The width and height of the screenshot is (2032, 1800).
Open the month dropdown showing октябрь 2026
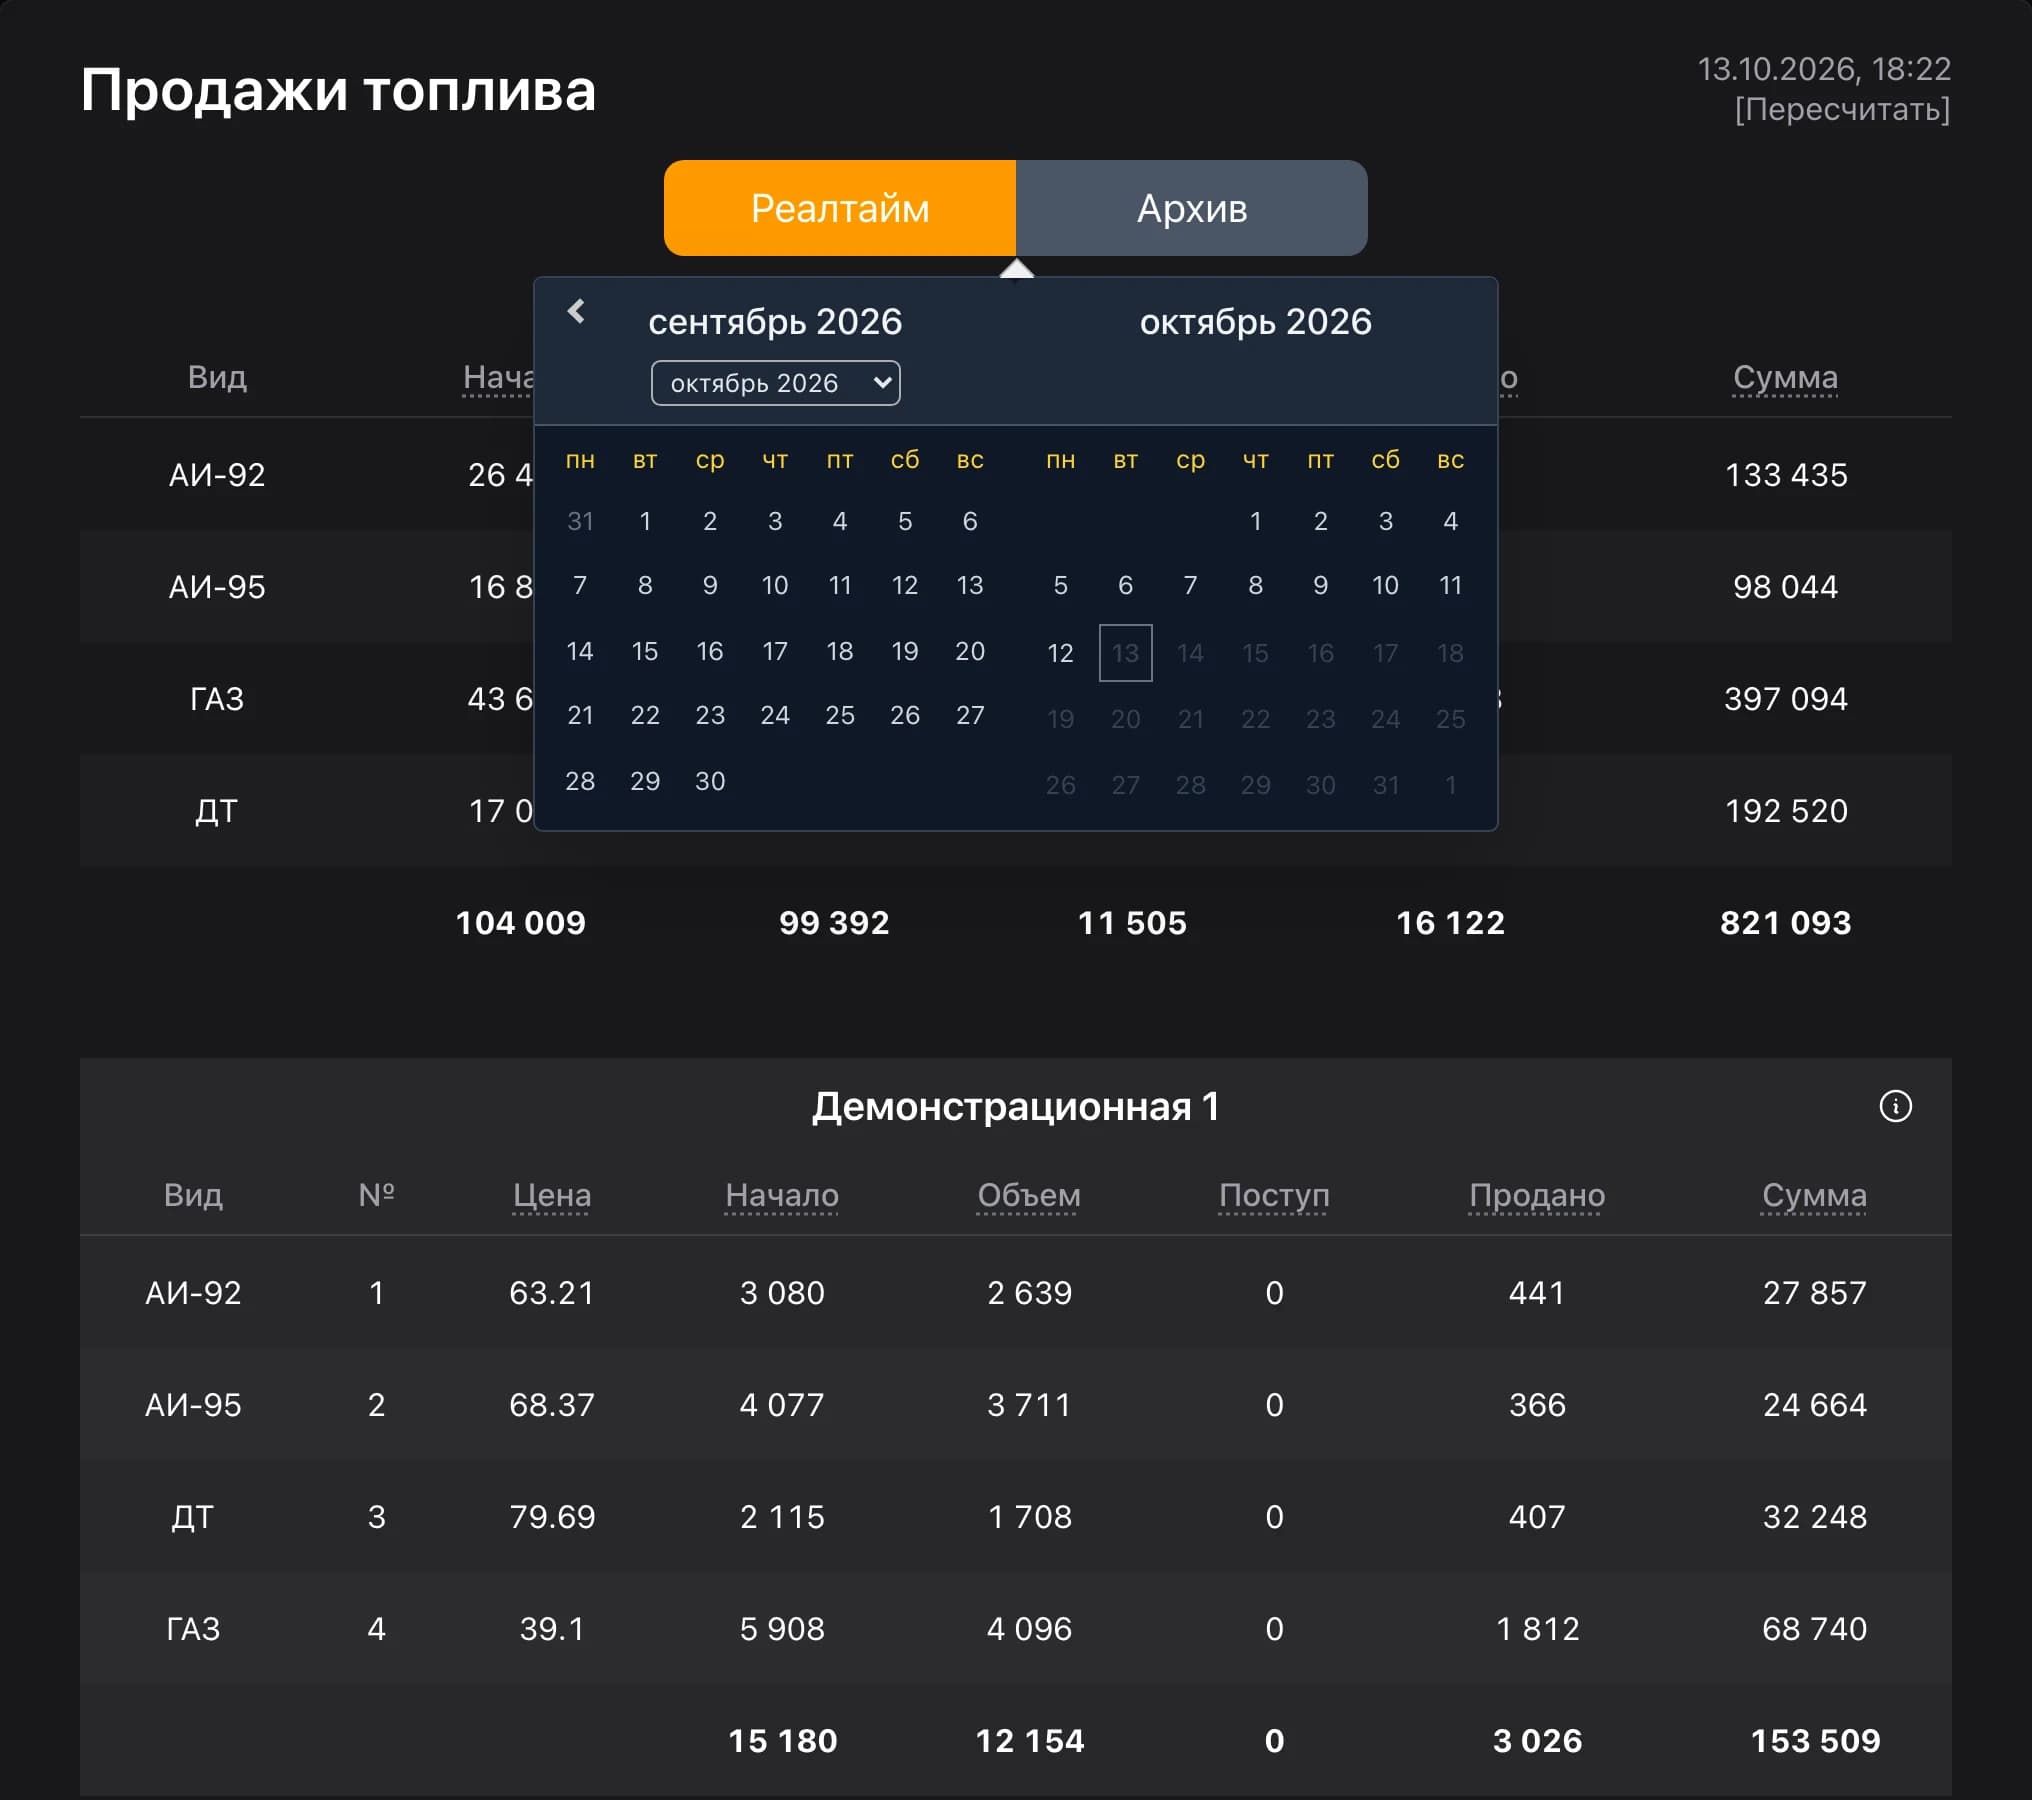pyautogui.click(x=776, y=383)
